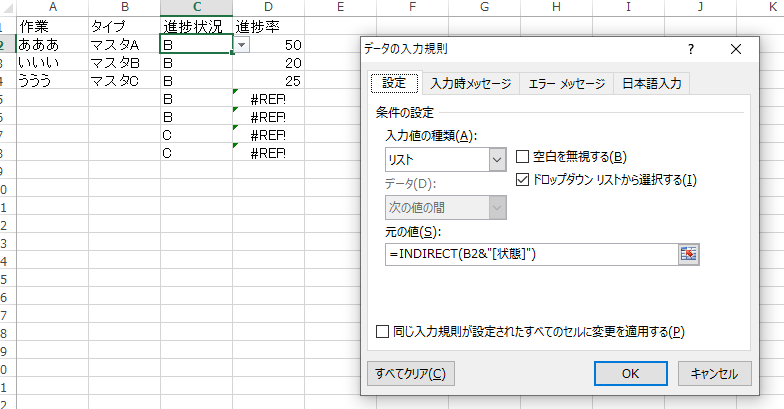Select column G header

click(484, 7)
